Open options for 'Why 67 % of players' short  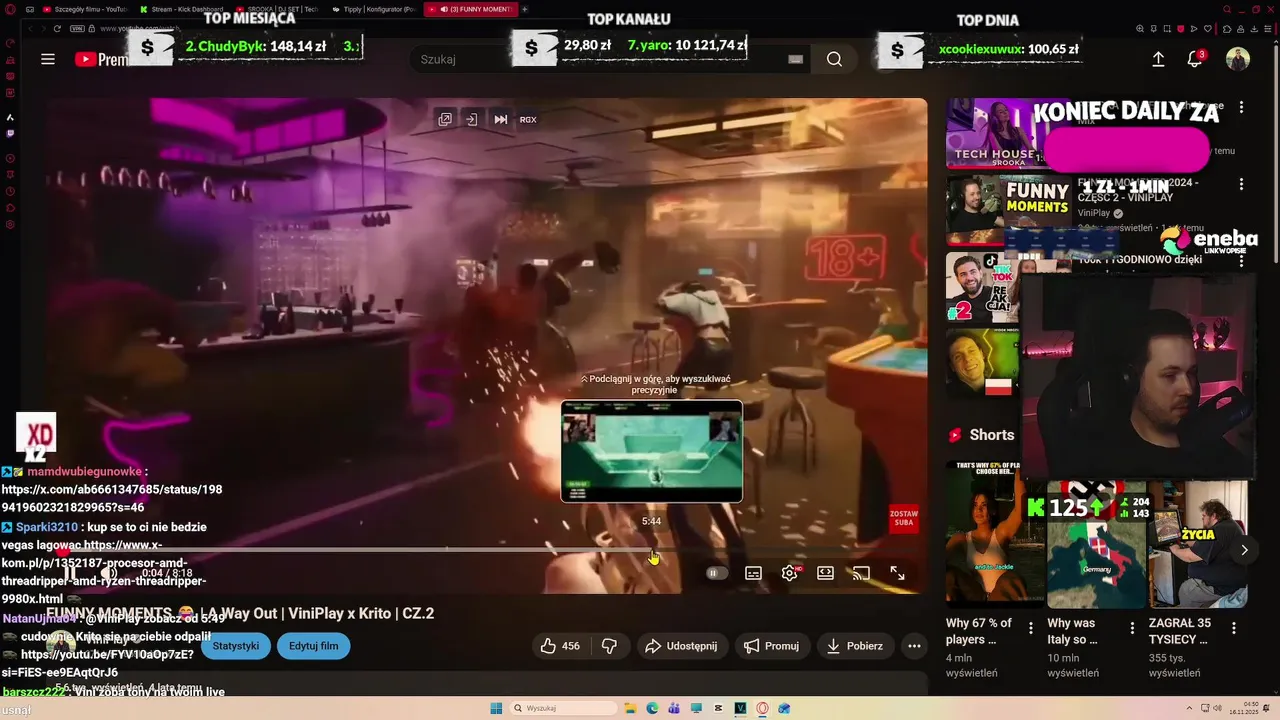click(1030, 629)
